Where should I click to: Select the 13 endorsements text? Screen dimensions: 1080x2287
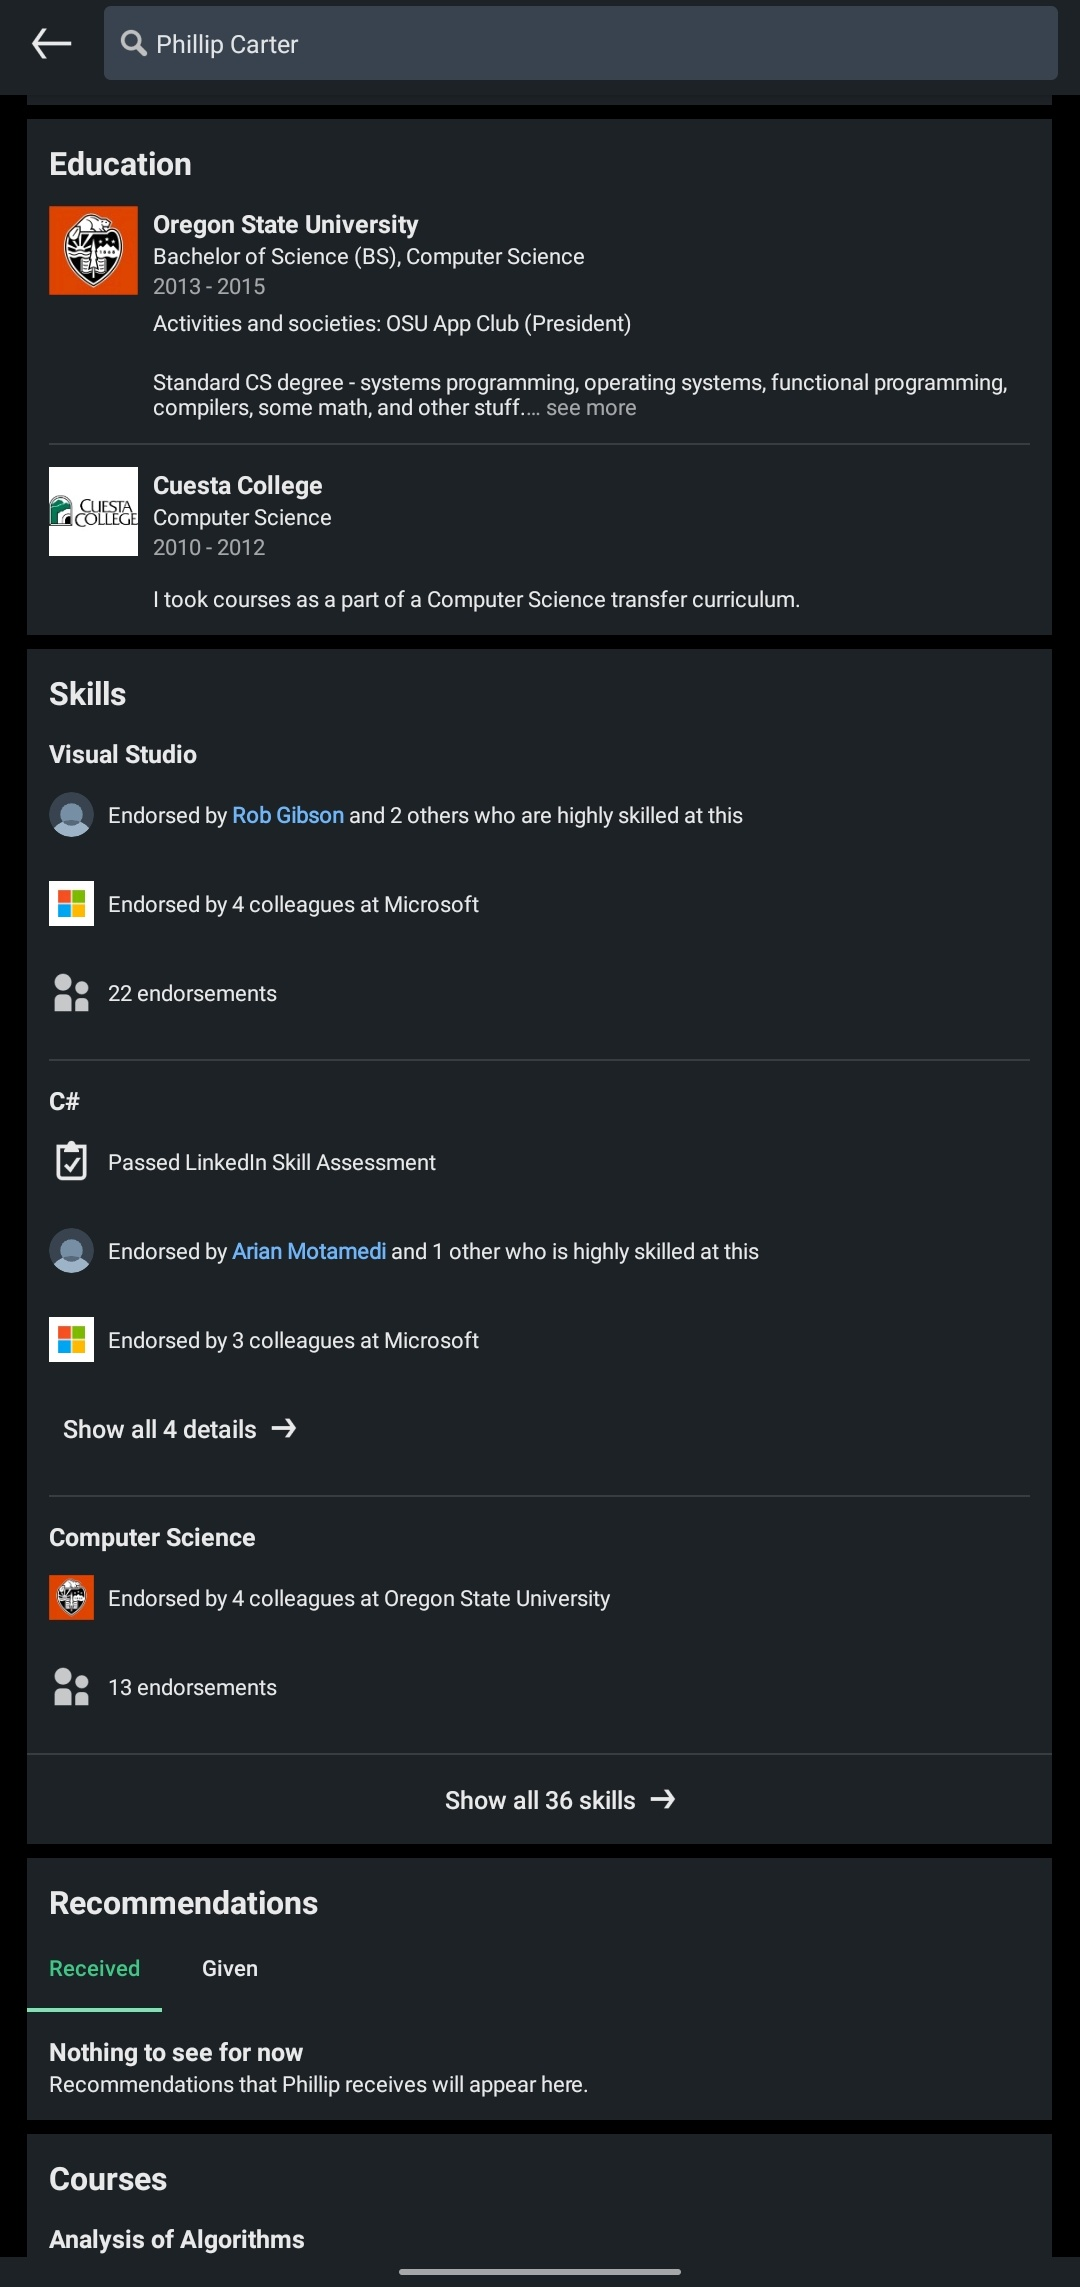192,1687
